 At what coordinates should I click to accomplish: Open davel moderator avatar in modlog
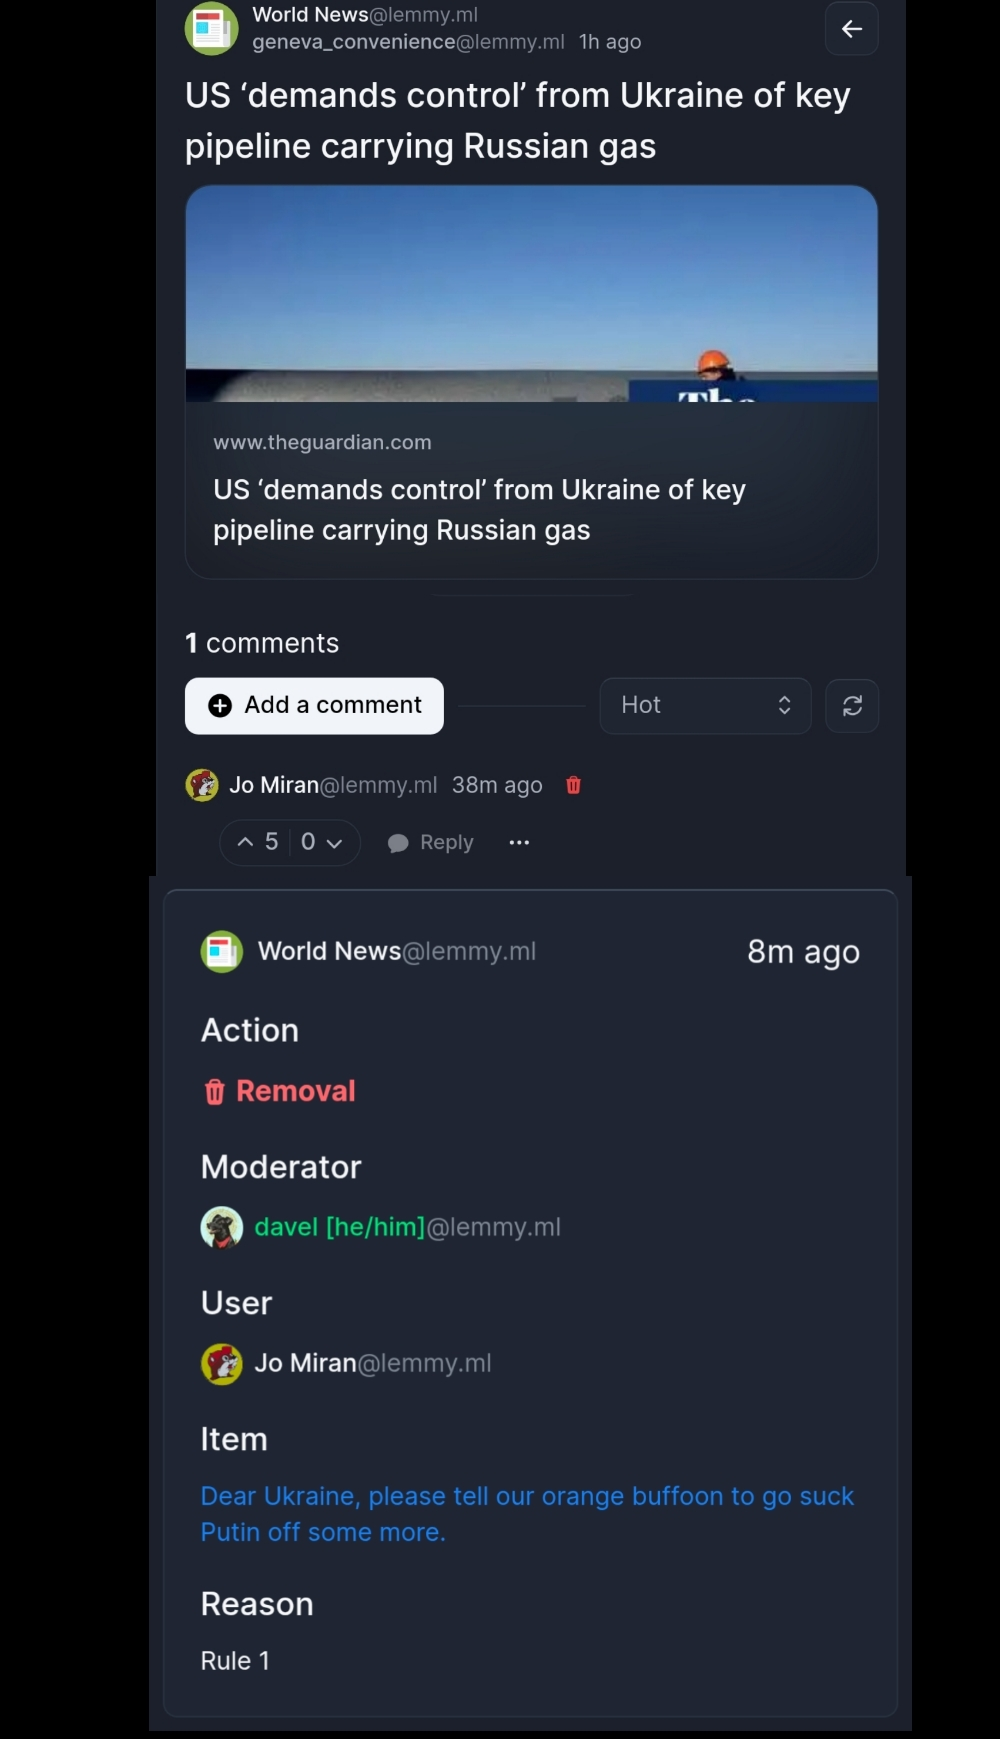pos(222,1227)
